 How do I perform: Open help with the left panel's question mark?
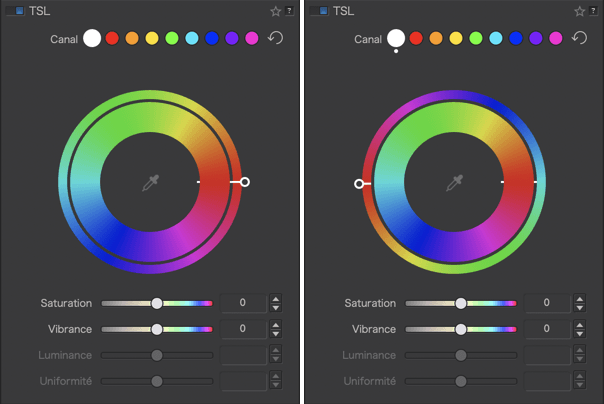290,11
